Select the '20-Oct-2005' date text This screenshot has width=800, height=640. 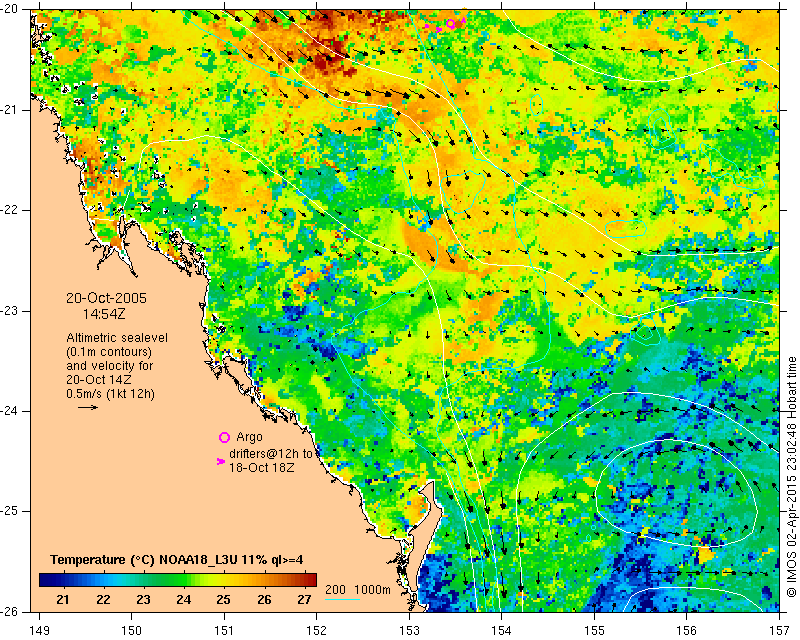pos(107,298)
